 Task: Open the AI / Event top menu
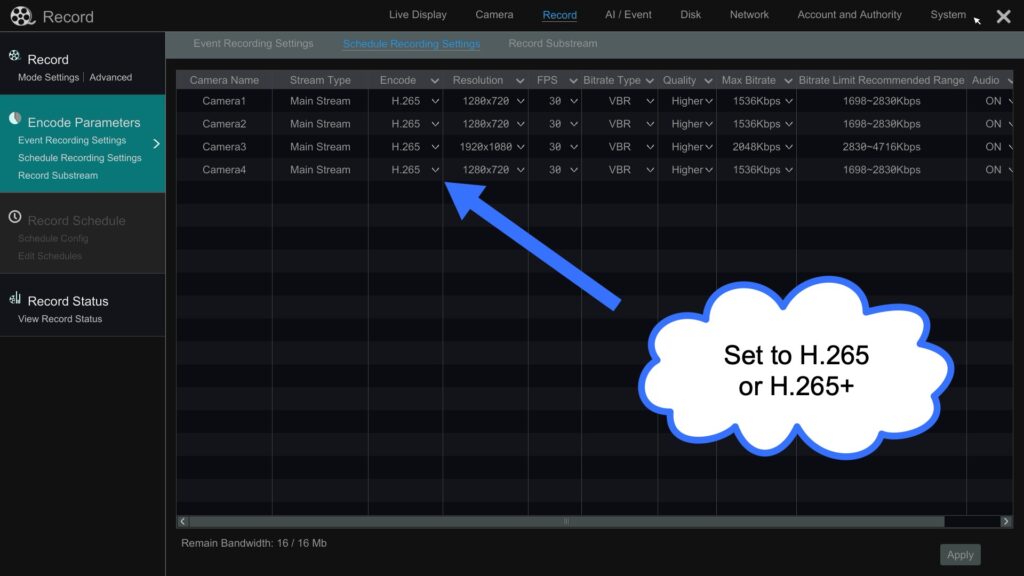coord(628,15)
